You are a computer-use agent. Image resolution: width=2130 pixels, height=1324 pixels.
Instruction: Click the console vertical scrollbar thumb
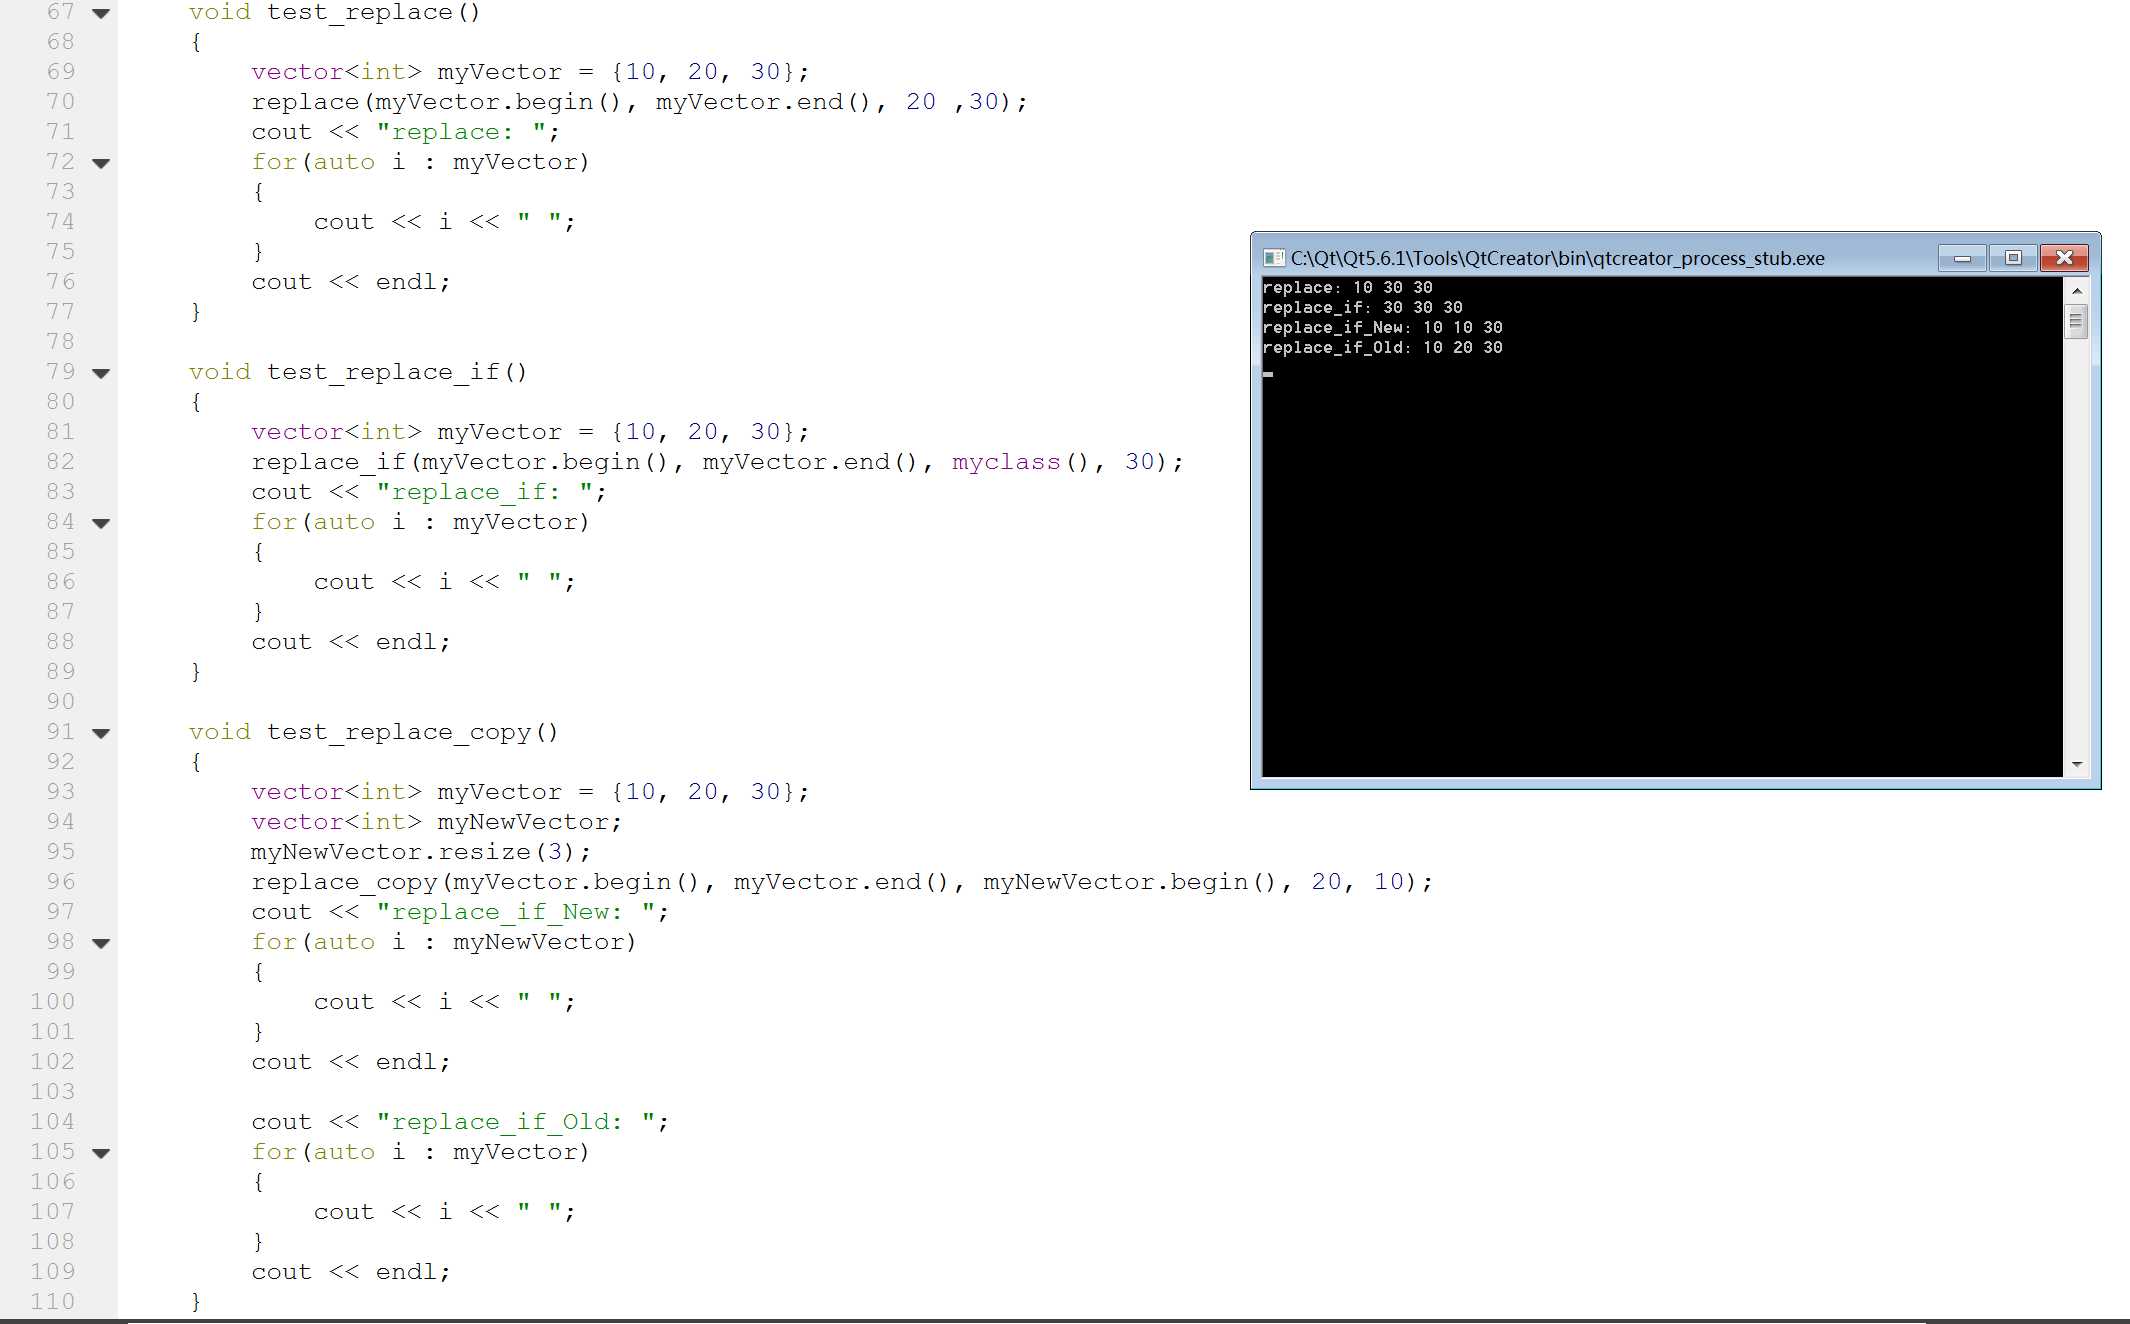[x=2076, y=321]
